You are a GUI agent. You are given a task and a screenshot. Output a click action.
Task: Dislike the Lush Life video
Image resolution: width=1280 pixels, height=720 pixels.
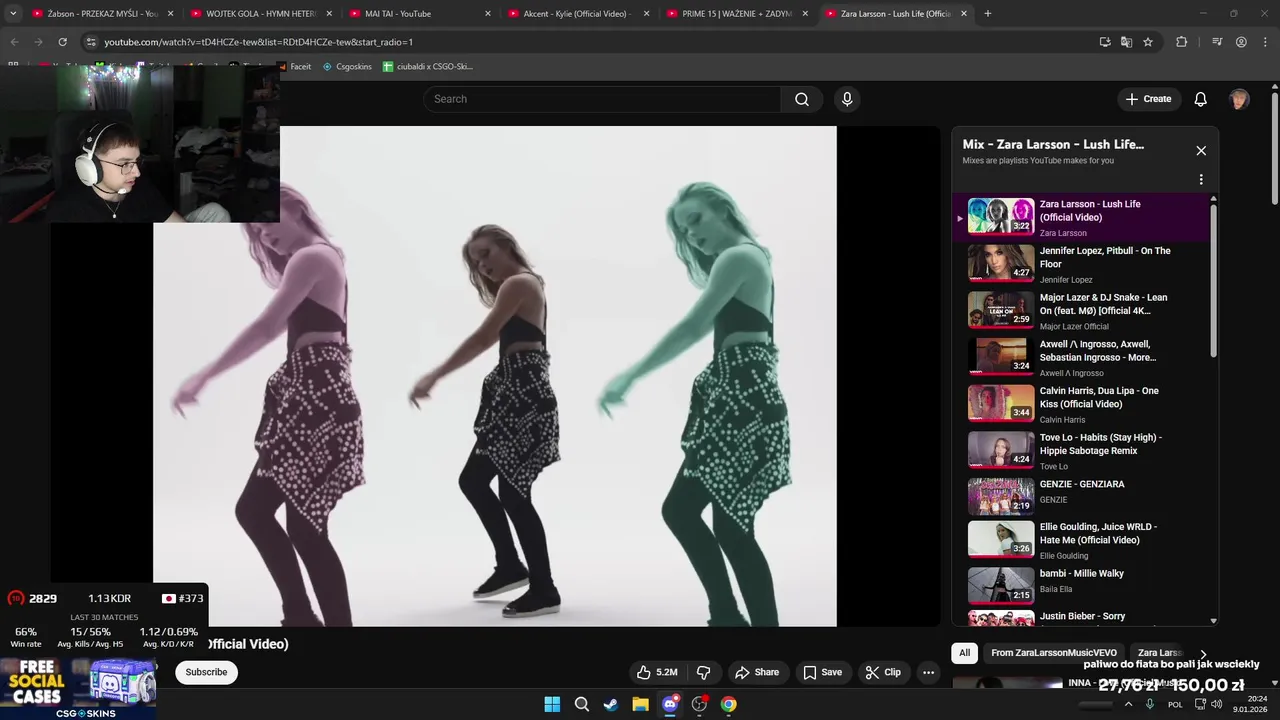click(x=703, y=672)
